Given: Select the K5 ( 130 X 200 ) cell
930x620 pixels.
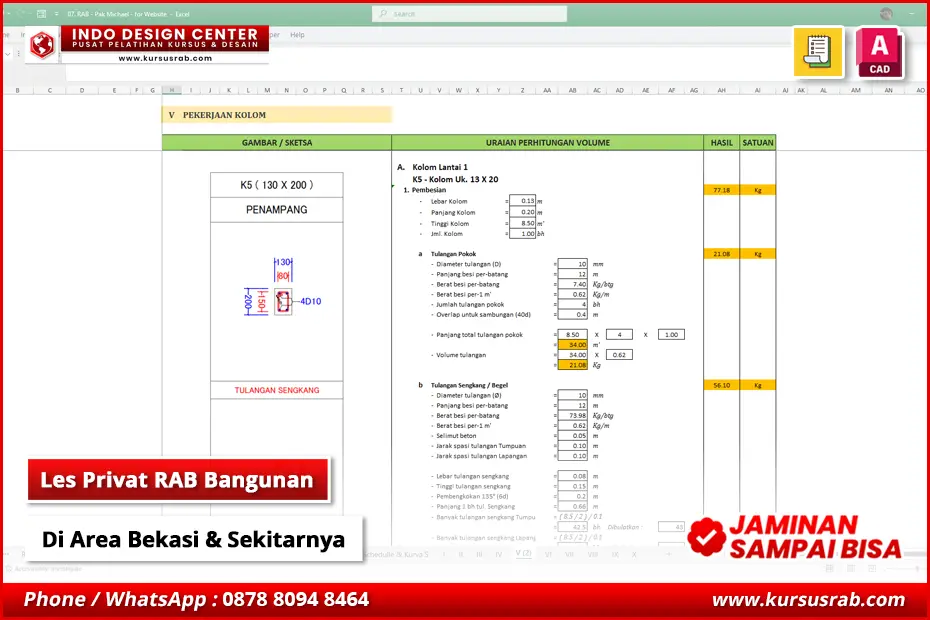Looking at the screenshot, I should click(x=276, y=185).
